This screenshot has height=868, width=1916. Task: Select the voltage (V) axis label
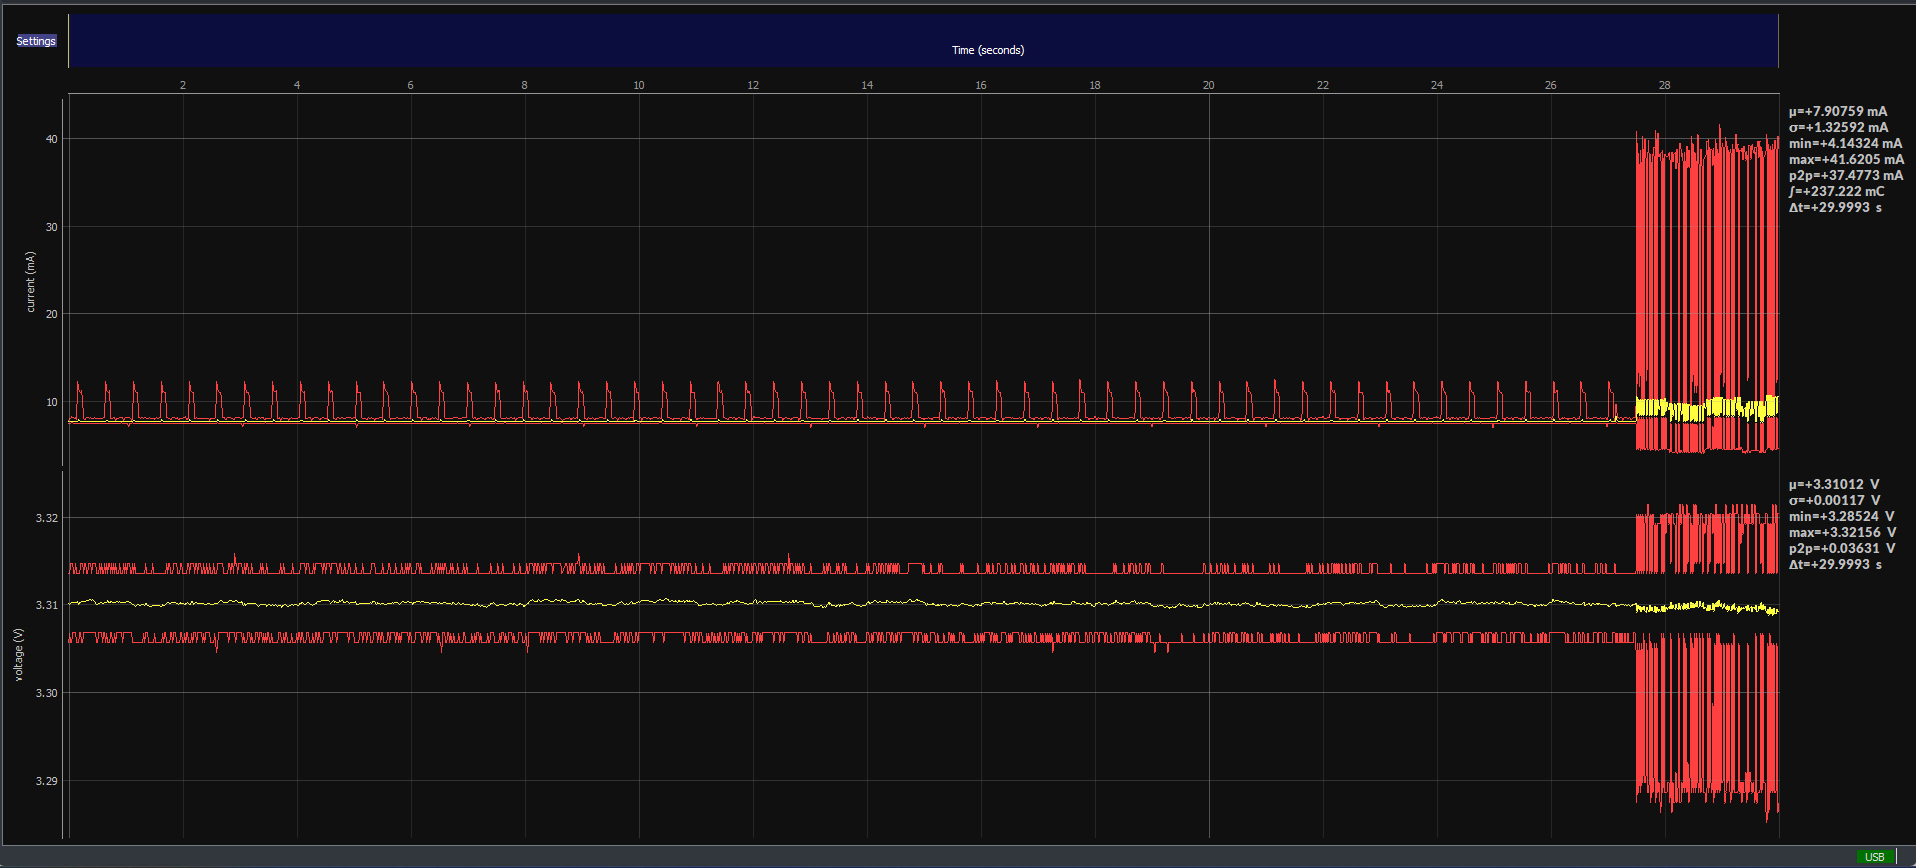(x=18, y=655)
